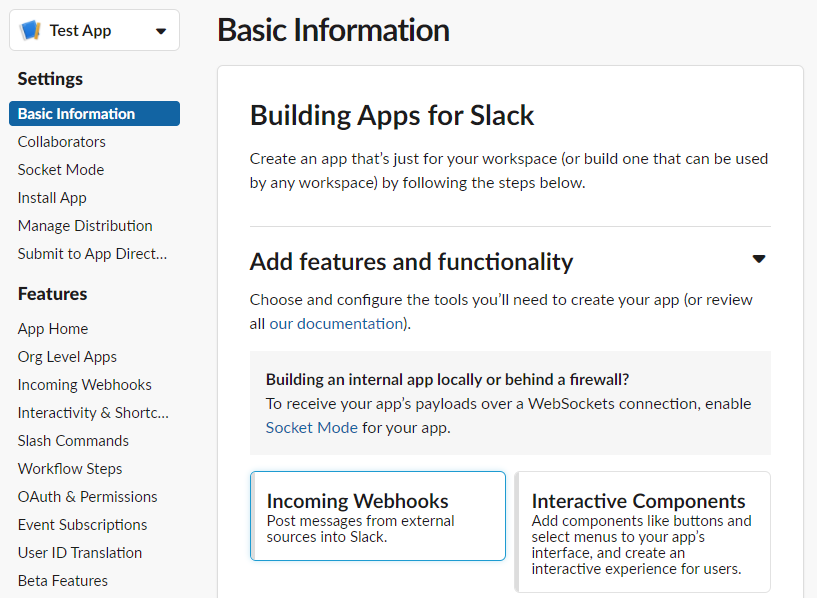Click the 'Building Apps for Slack' heading
This screenshot has width=817, height=598.
(392, 116)
